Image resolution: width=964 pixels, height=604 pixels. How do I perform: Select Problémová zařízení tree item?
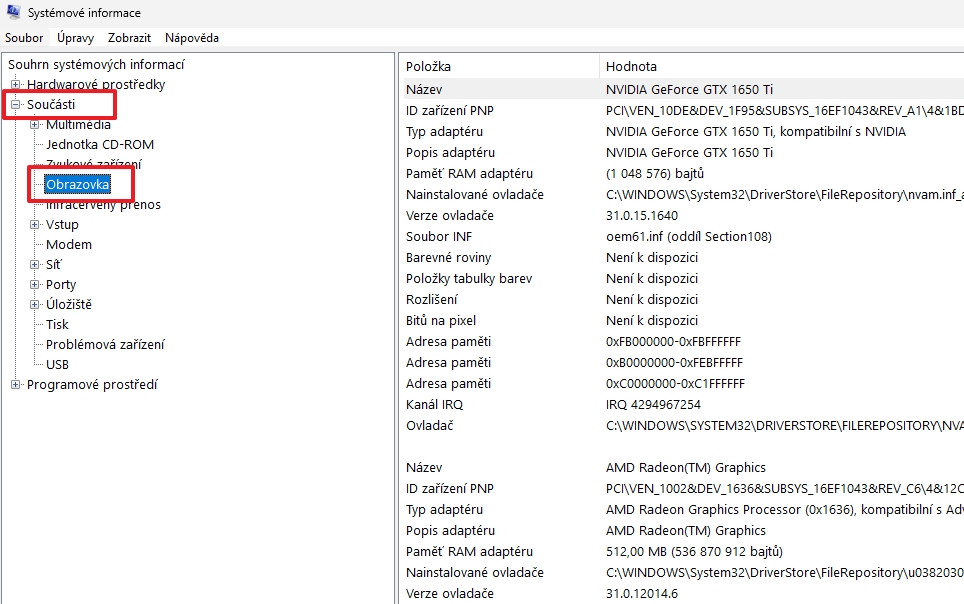[x=105, y=344]
